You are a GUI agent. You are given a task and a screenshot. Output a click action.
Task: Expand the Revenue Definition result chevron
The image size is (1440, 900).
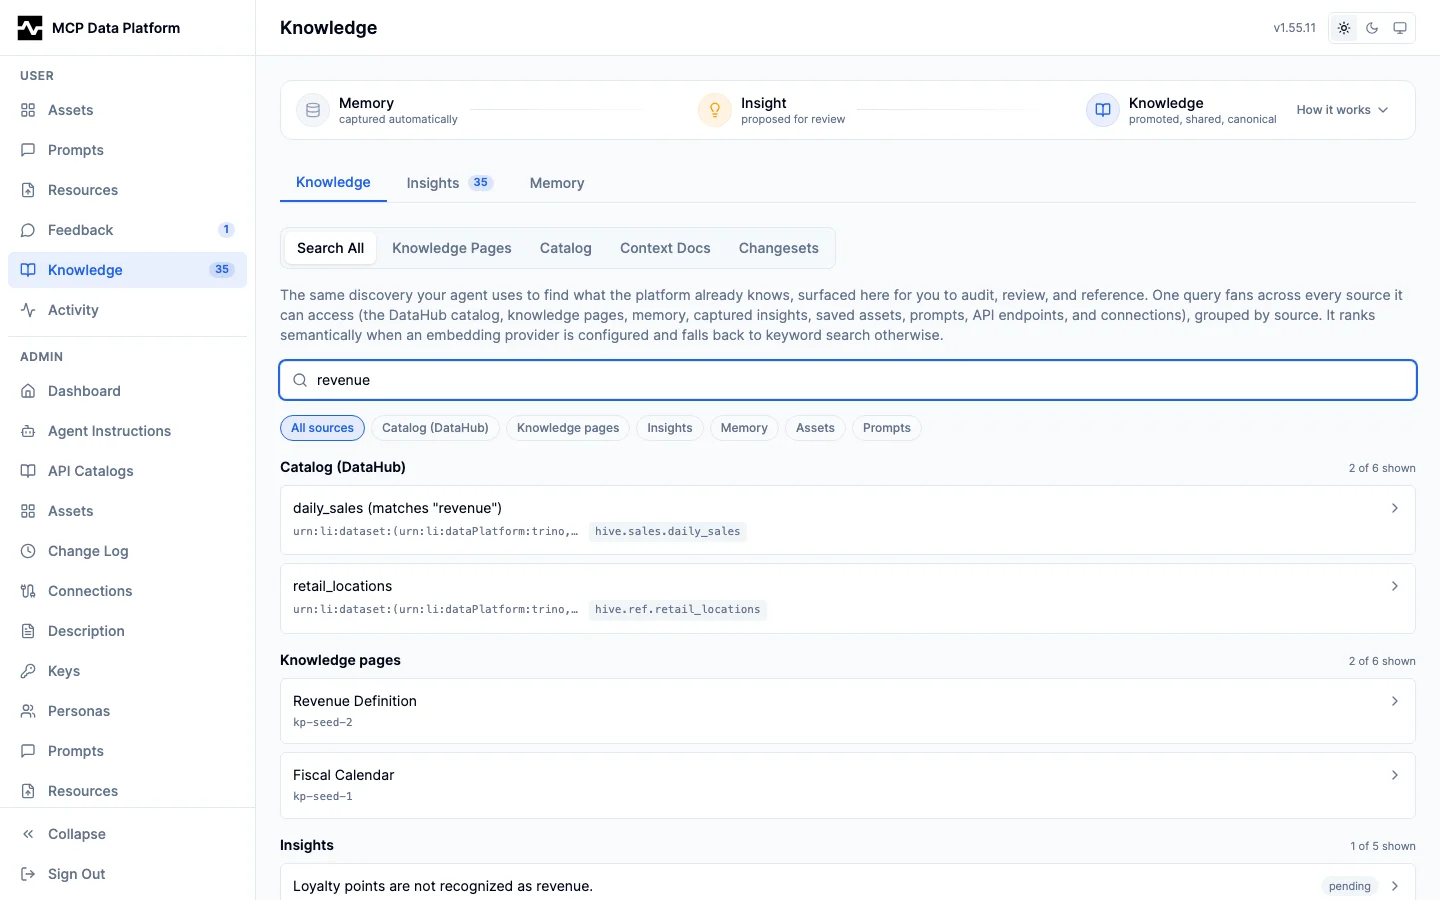[x=1395, y=701]
